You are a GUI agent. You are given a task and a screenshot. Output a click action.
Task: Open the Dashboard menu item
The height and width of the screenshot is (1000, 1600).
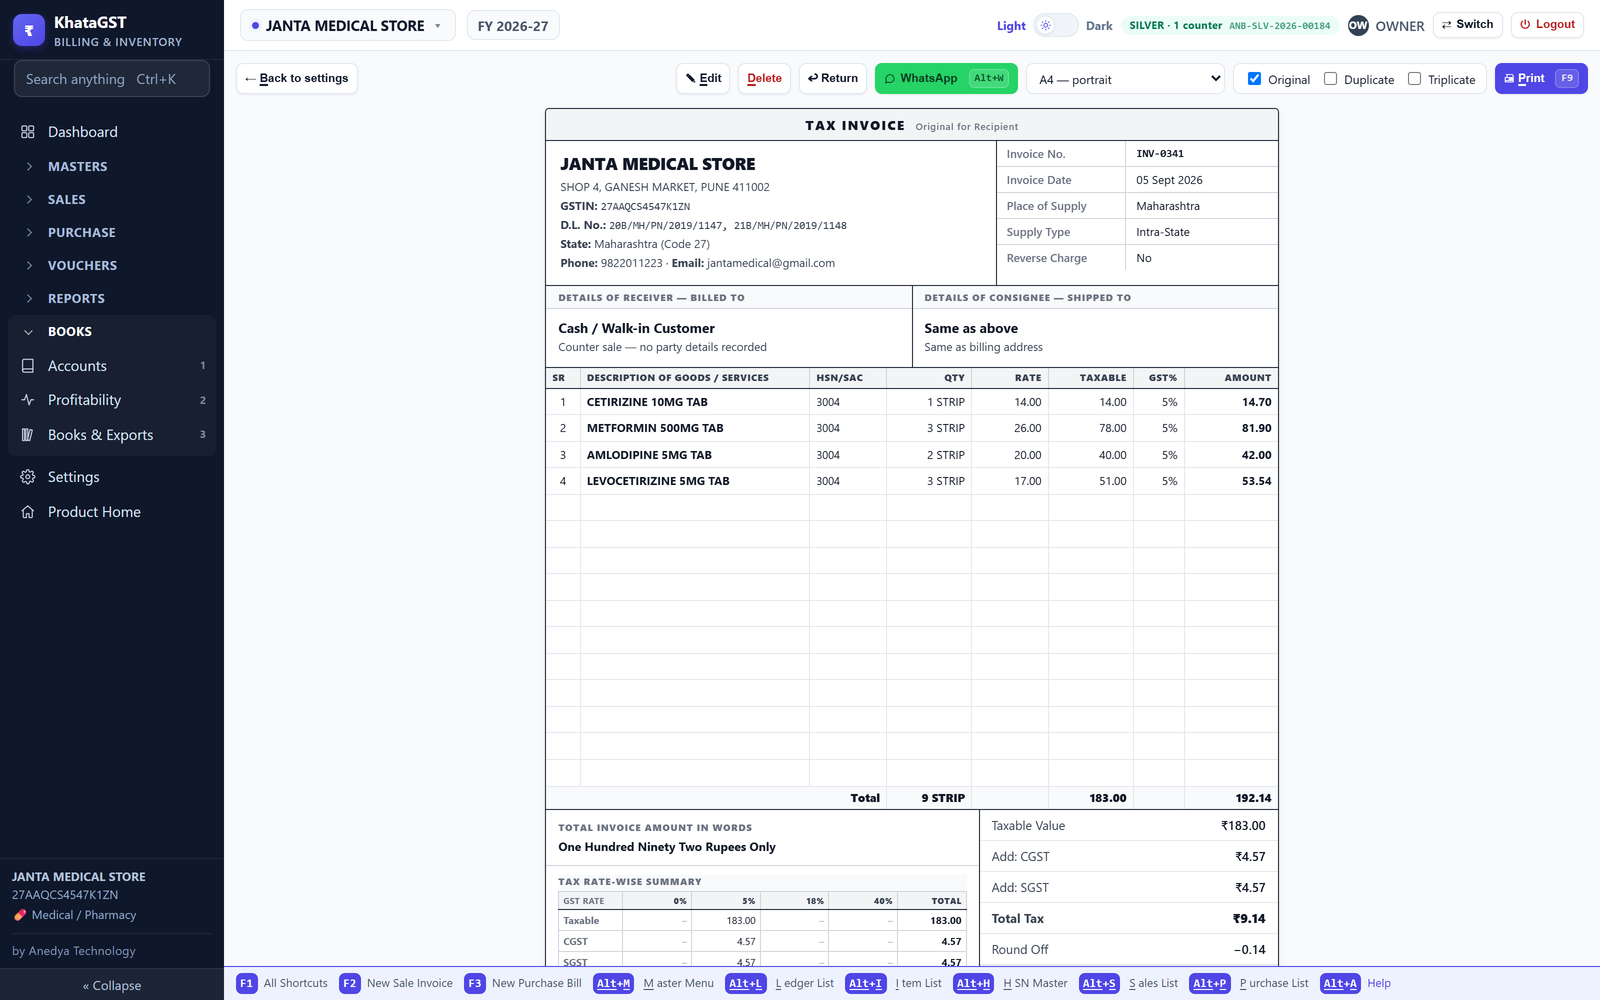[112, 132]
